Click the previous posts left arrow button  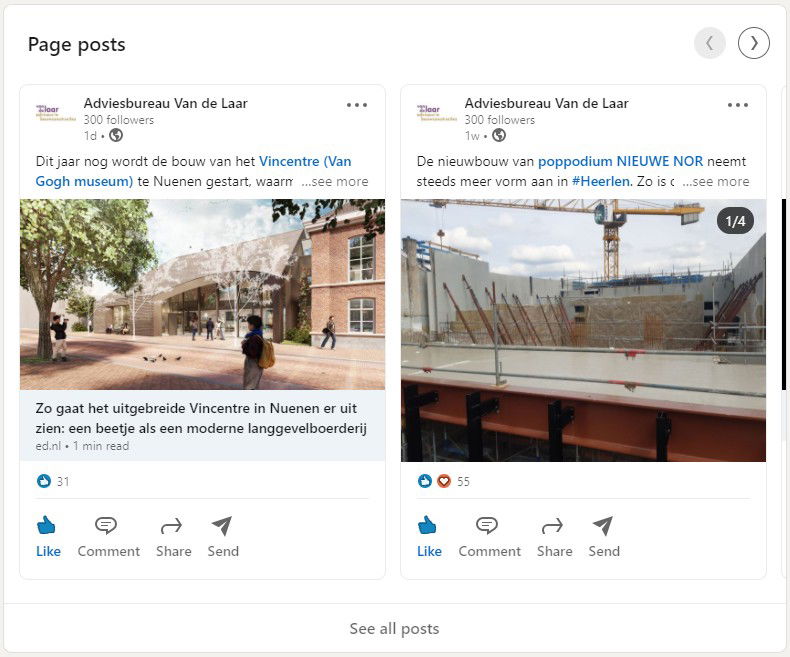pos(709,43)
